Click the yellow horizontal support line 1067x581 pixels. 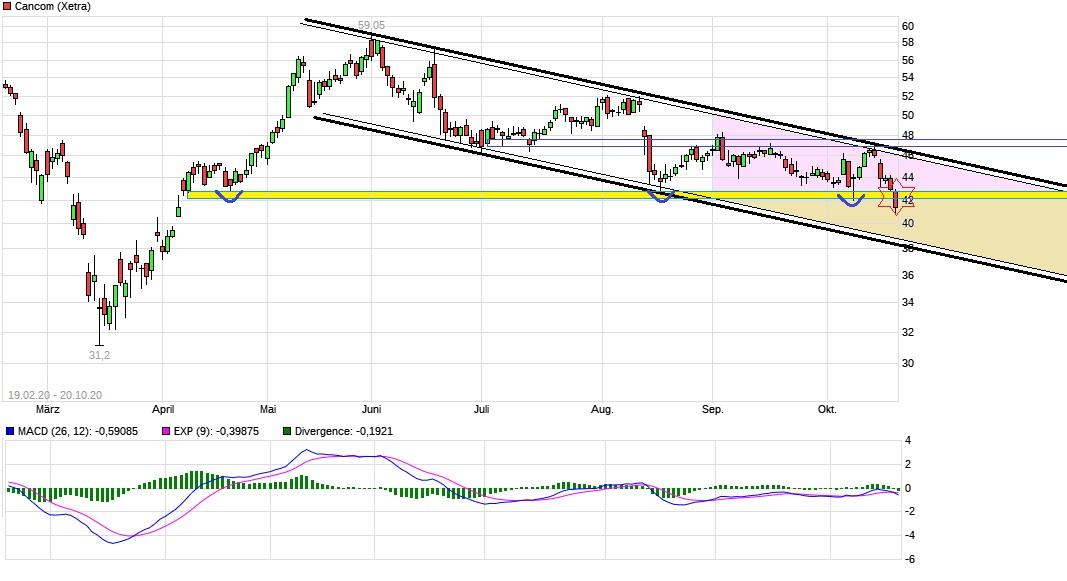[500, 196]
